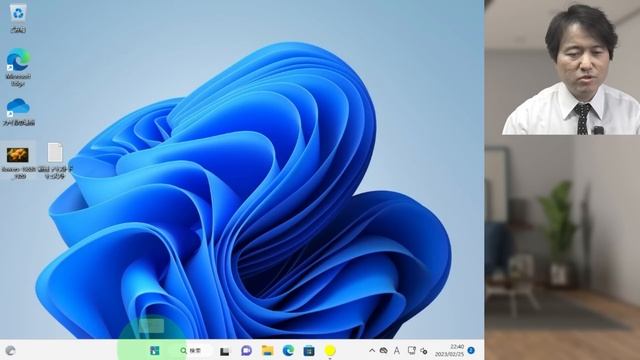Screen dimensions: 640x360
Task: Open Task View from the taskbar
Action: point(224,351)
